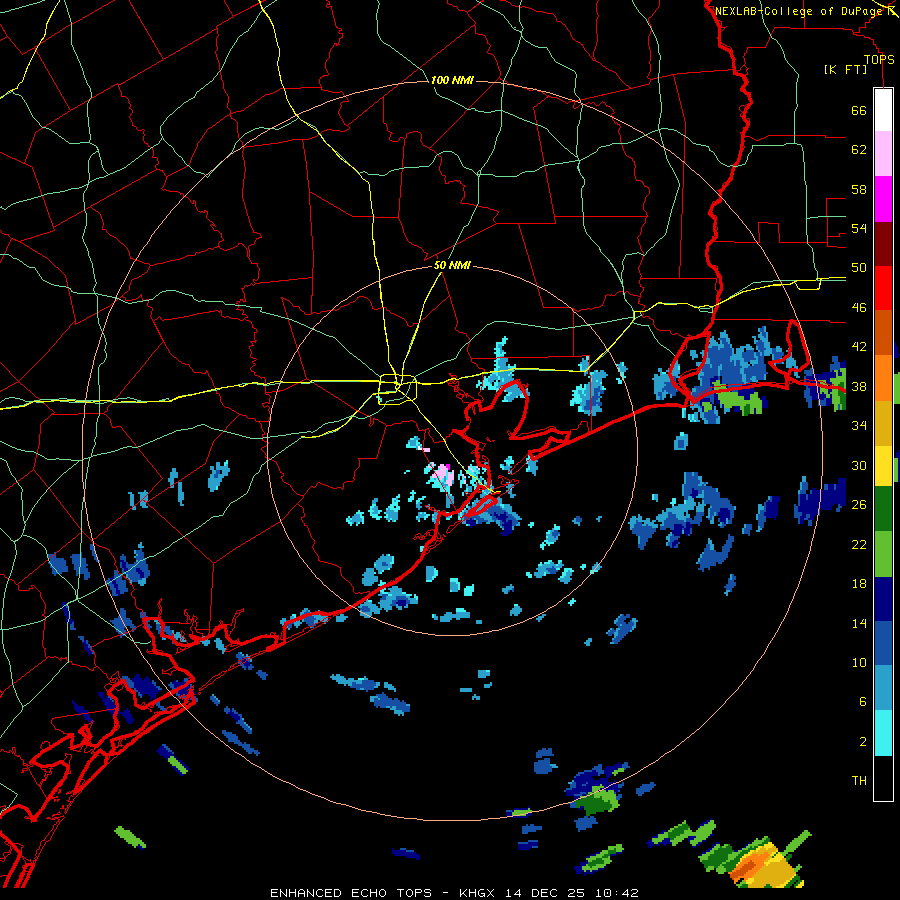Click the legend value 62
Screen dimensions: 900x900
(859, 150)
